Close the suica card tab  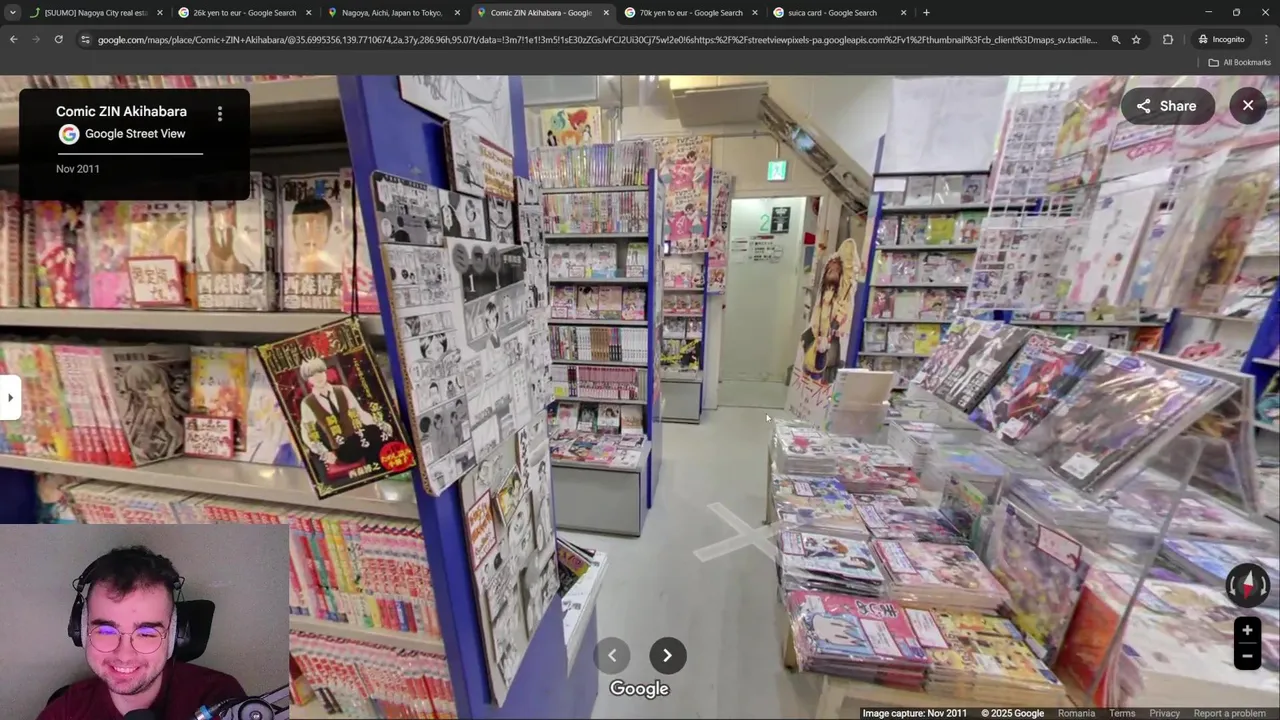tap(903, 13)
